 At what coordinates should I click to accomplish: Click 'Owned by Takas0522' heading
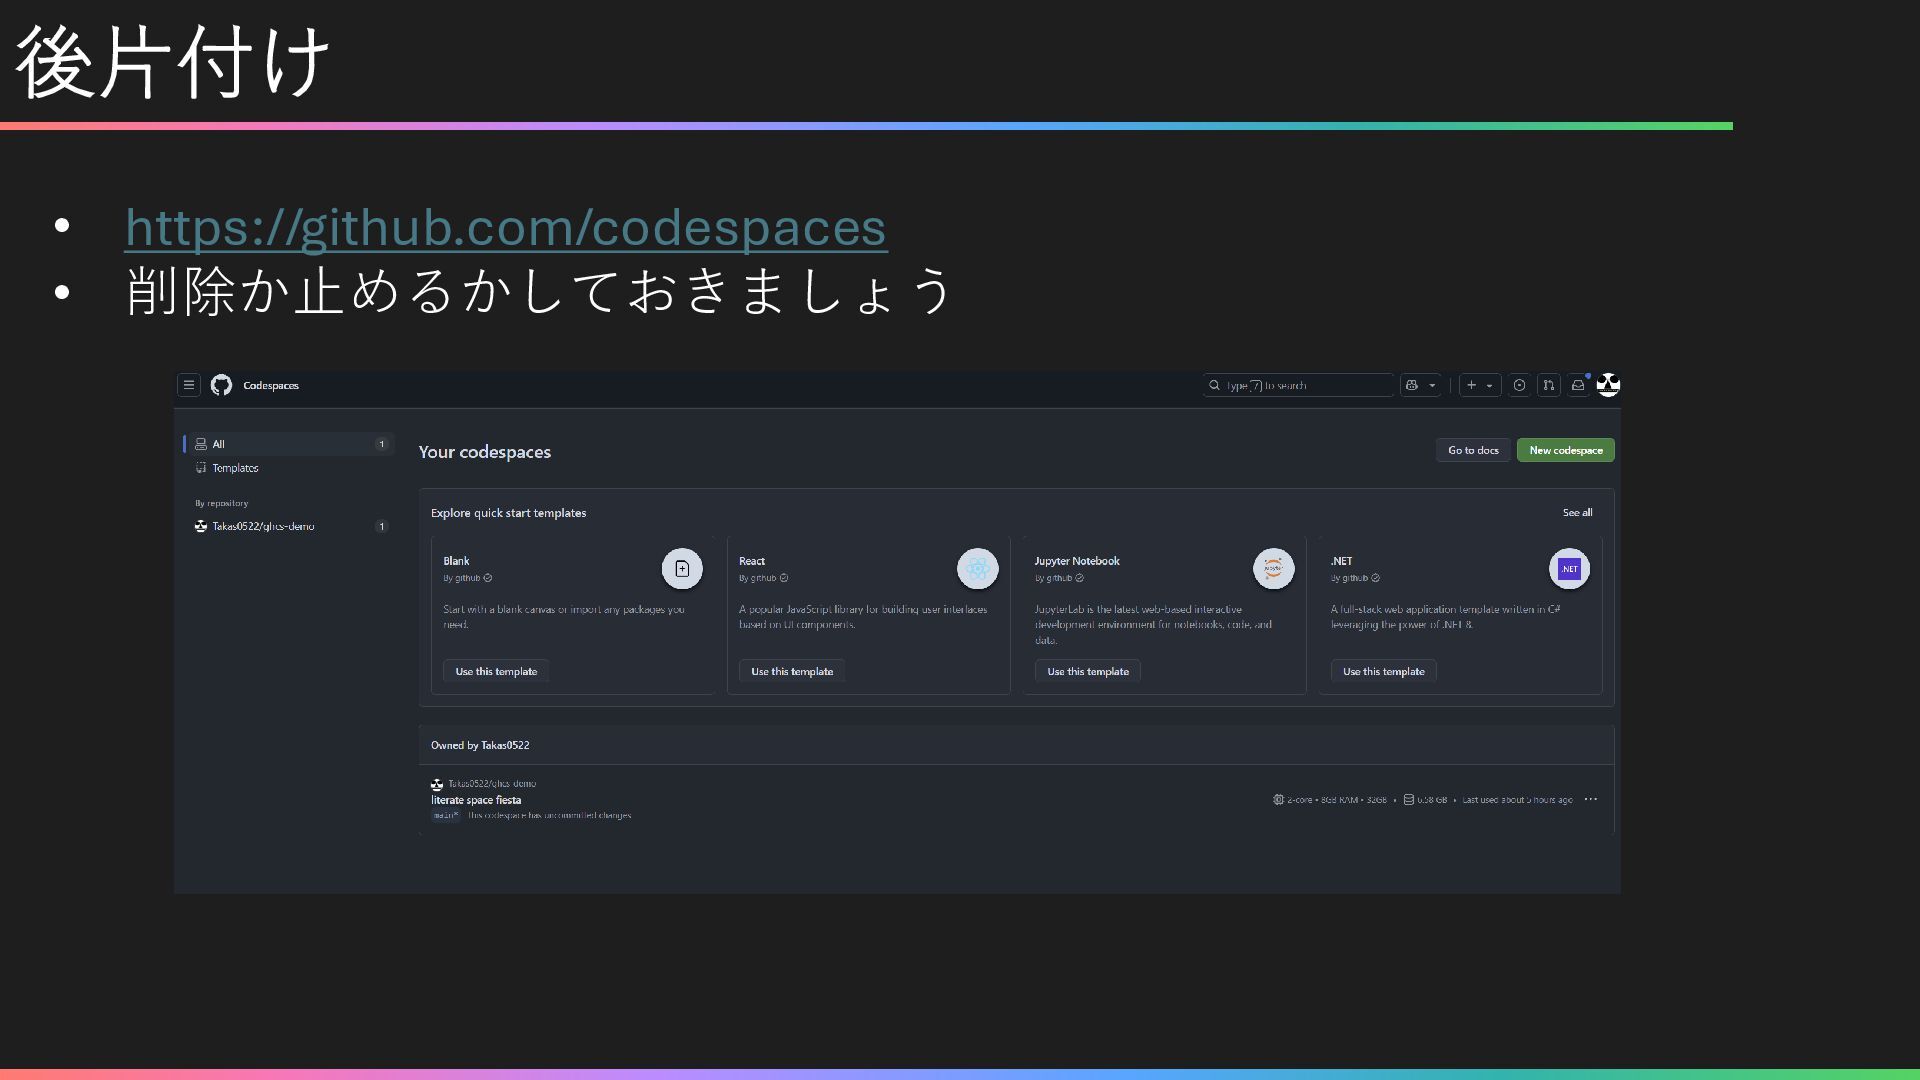pos(480,745)
